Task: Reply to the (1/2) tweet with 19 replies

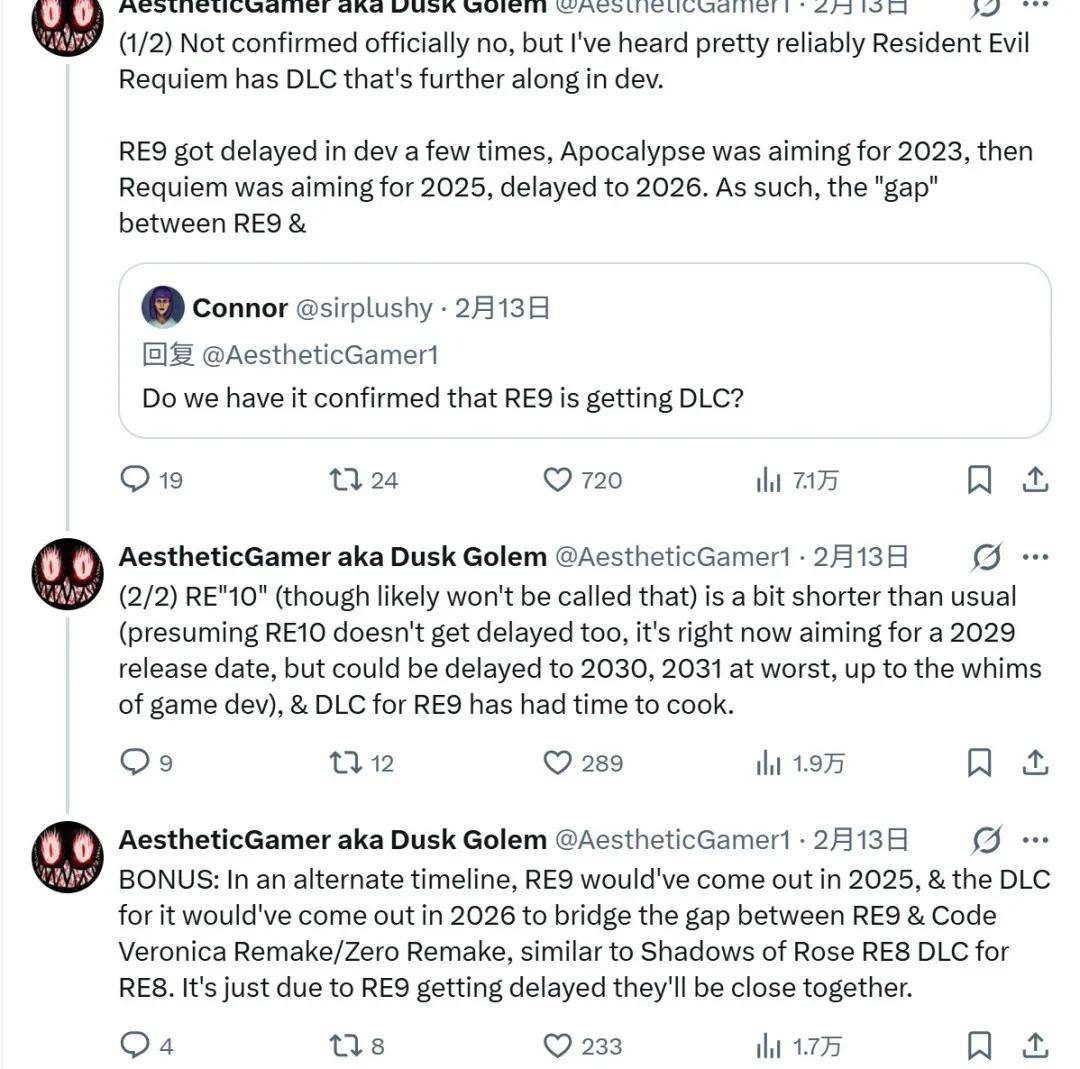Action: click(135, 480)
